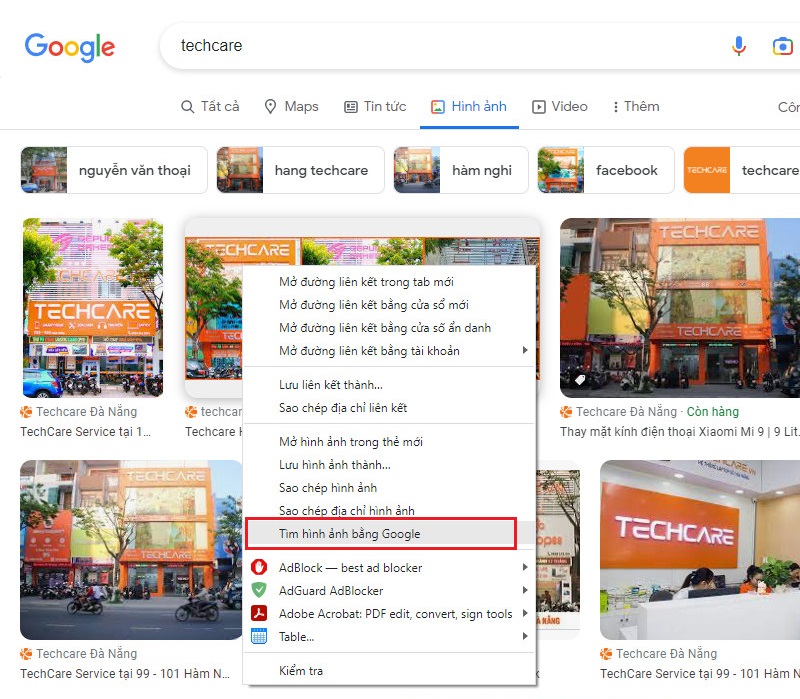
Task: Switch to the Video tab
Action: 560,106
